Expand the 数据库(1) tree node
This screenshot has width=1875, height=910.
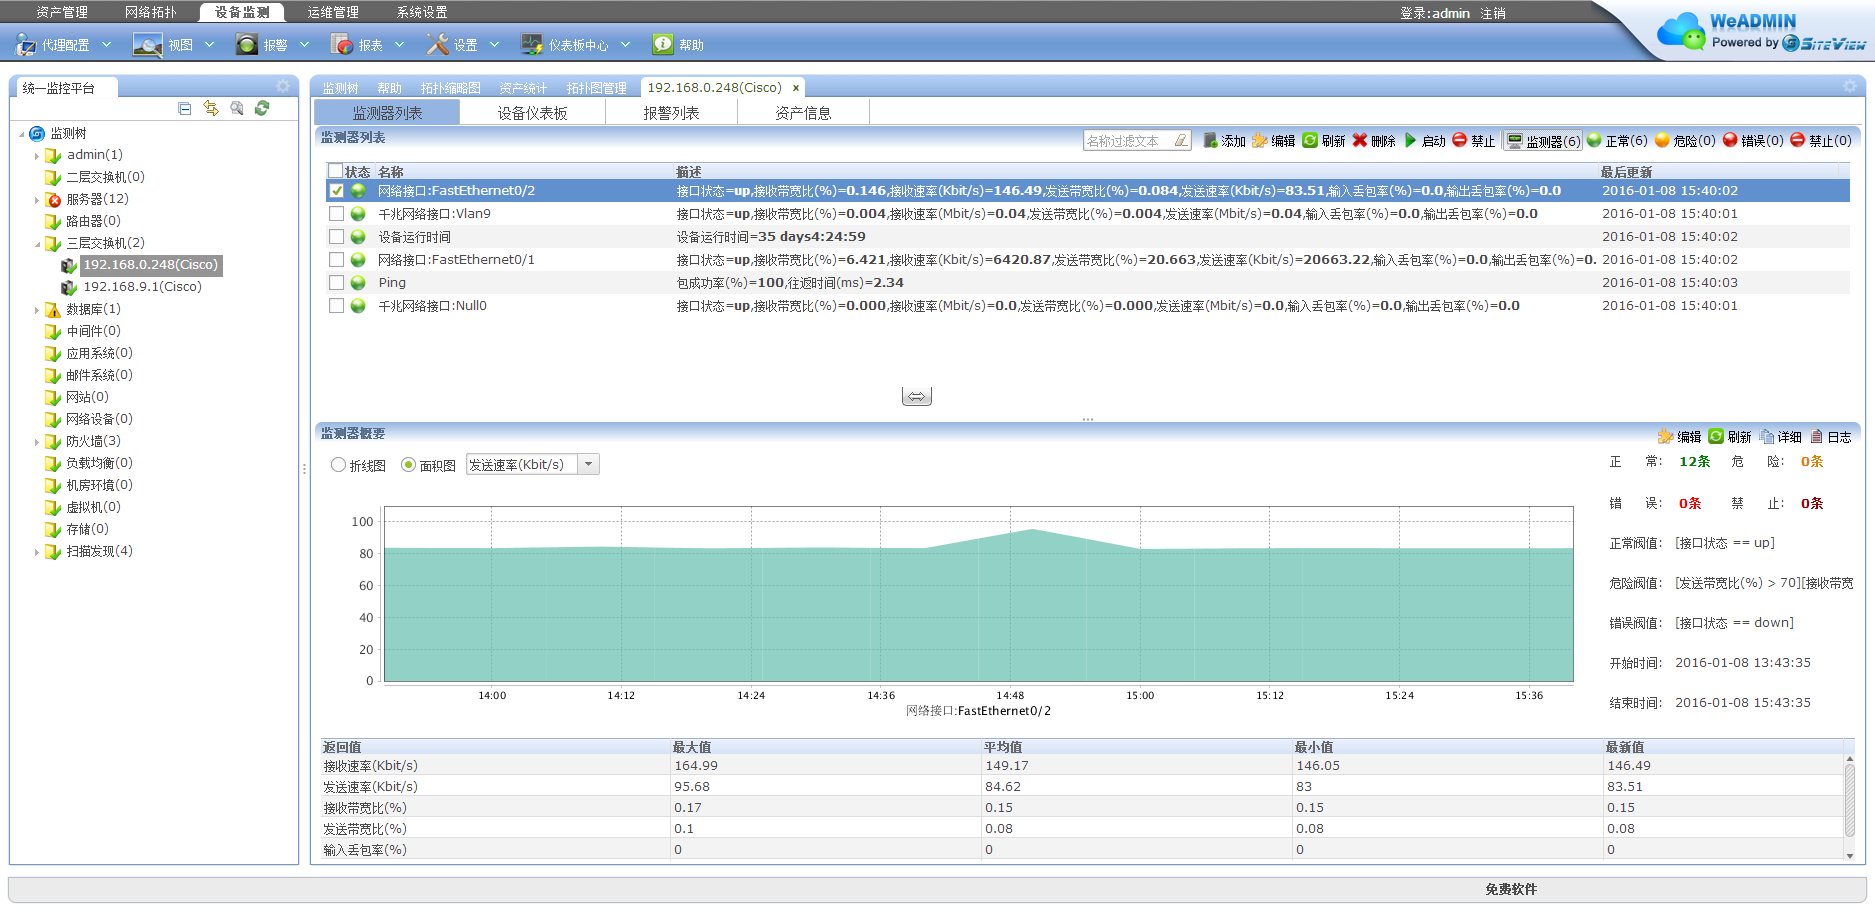[37, 309]
